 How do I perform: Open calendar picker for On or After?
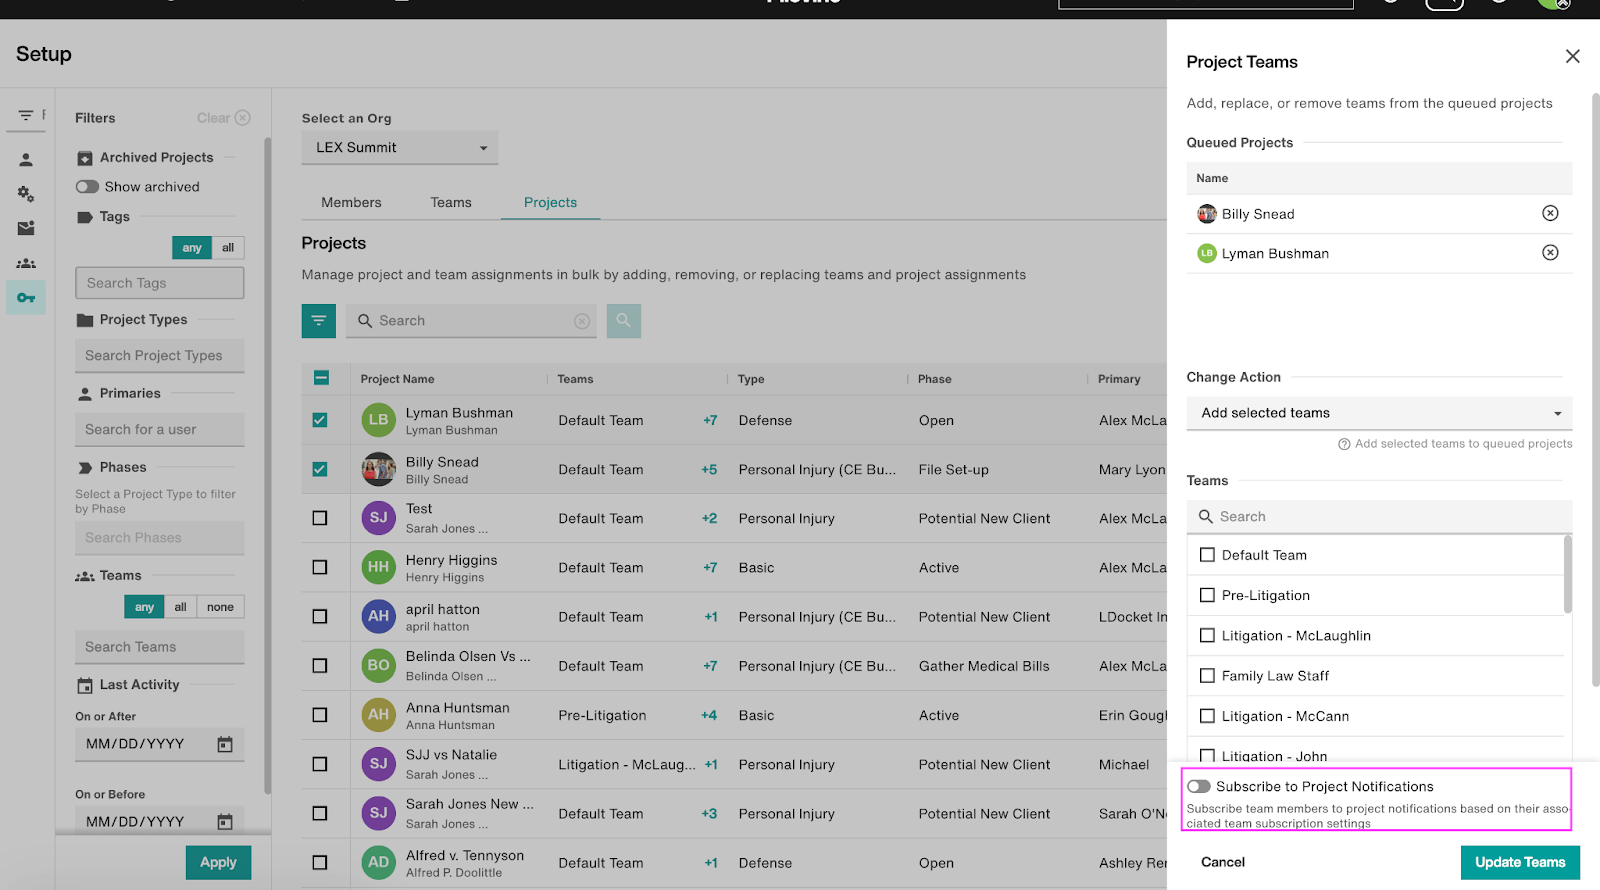click(225, 744)
